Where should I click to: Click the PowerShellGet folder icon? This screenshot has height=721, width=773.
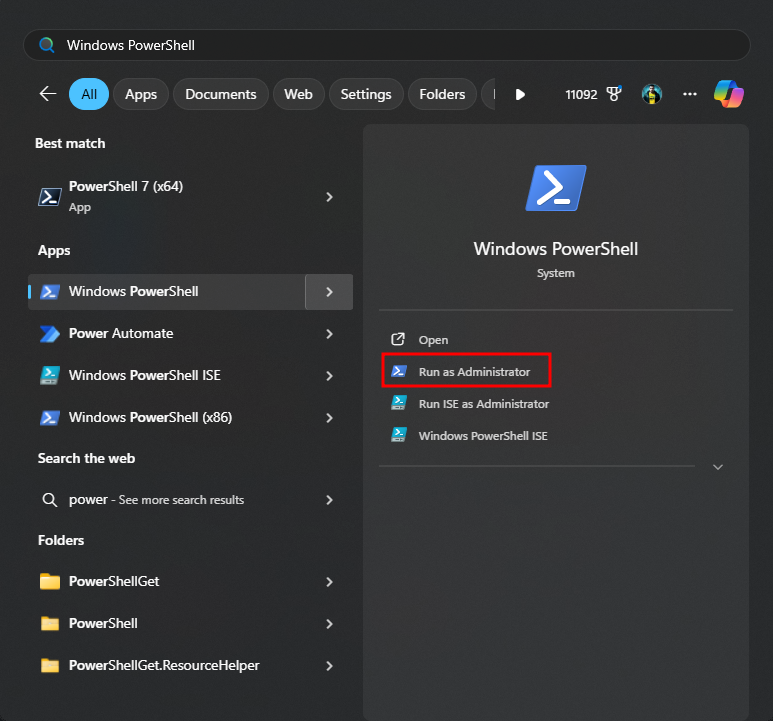[x=50, y=582]
